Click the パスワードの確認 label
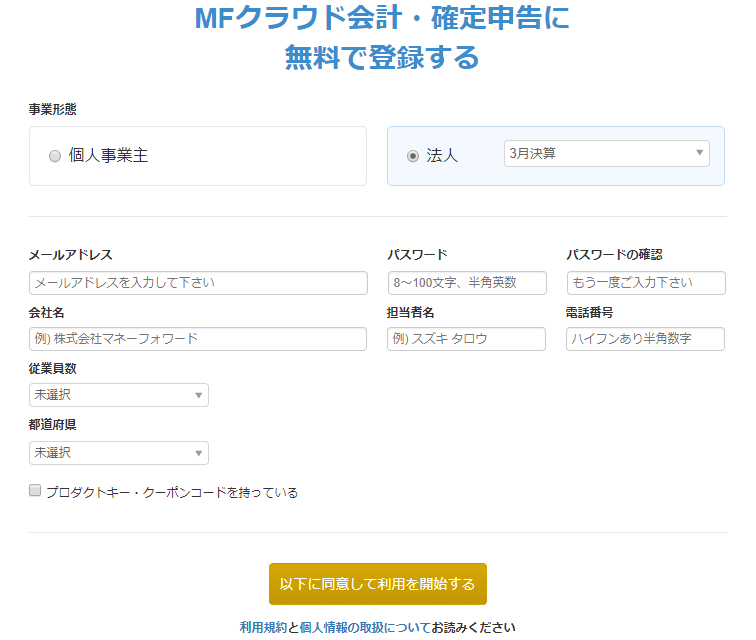The image size is (756, 640). tap(614, 255)
